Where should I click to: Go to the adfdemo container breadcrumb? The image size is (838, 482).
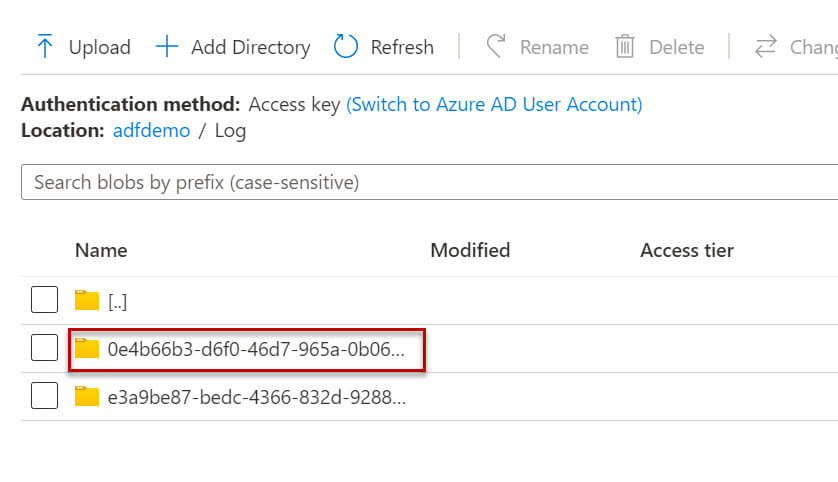pyautogui.click(x=151, y=130)
